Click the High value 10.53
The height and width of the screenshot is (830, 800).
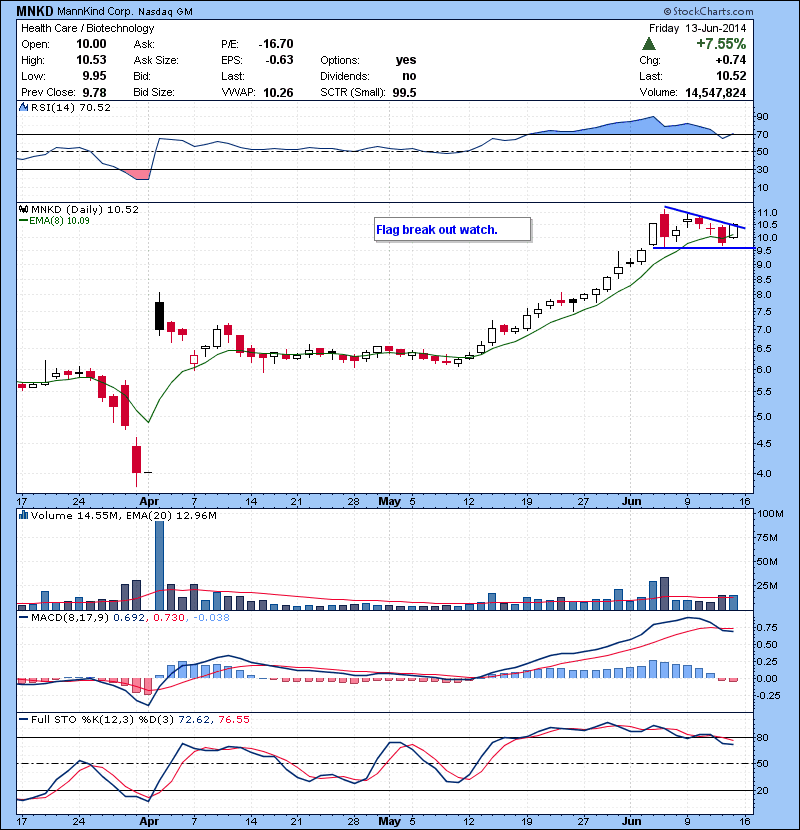coord(91,60)
